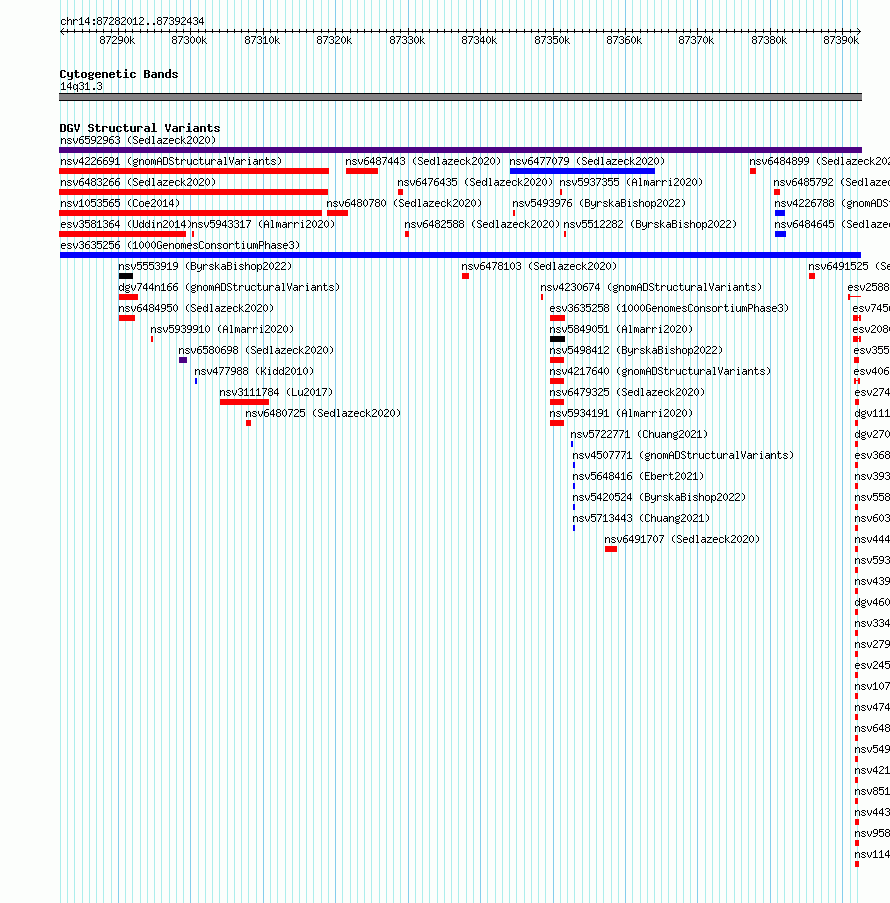
Task: Click the DGV Structural Variants track title
Action: tap(140, 128)
